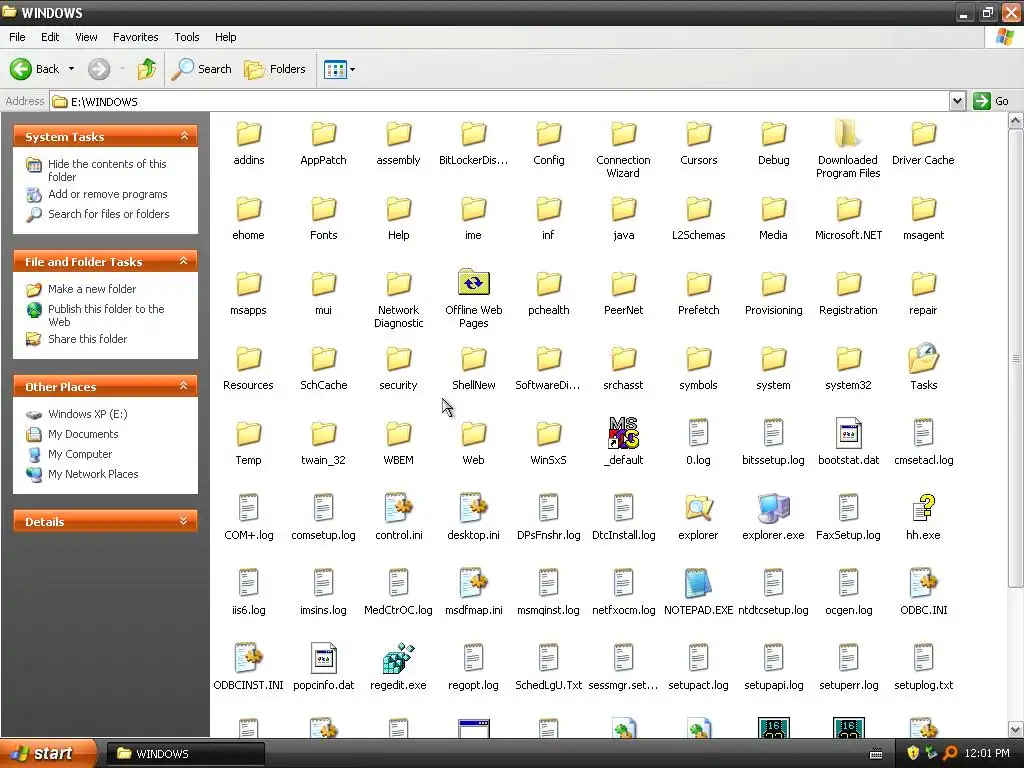Viewport: 1024px width, 768px height.
Task: Click Search for files or folders
Action: click(108, 214)
